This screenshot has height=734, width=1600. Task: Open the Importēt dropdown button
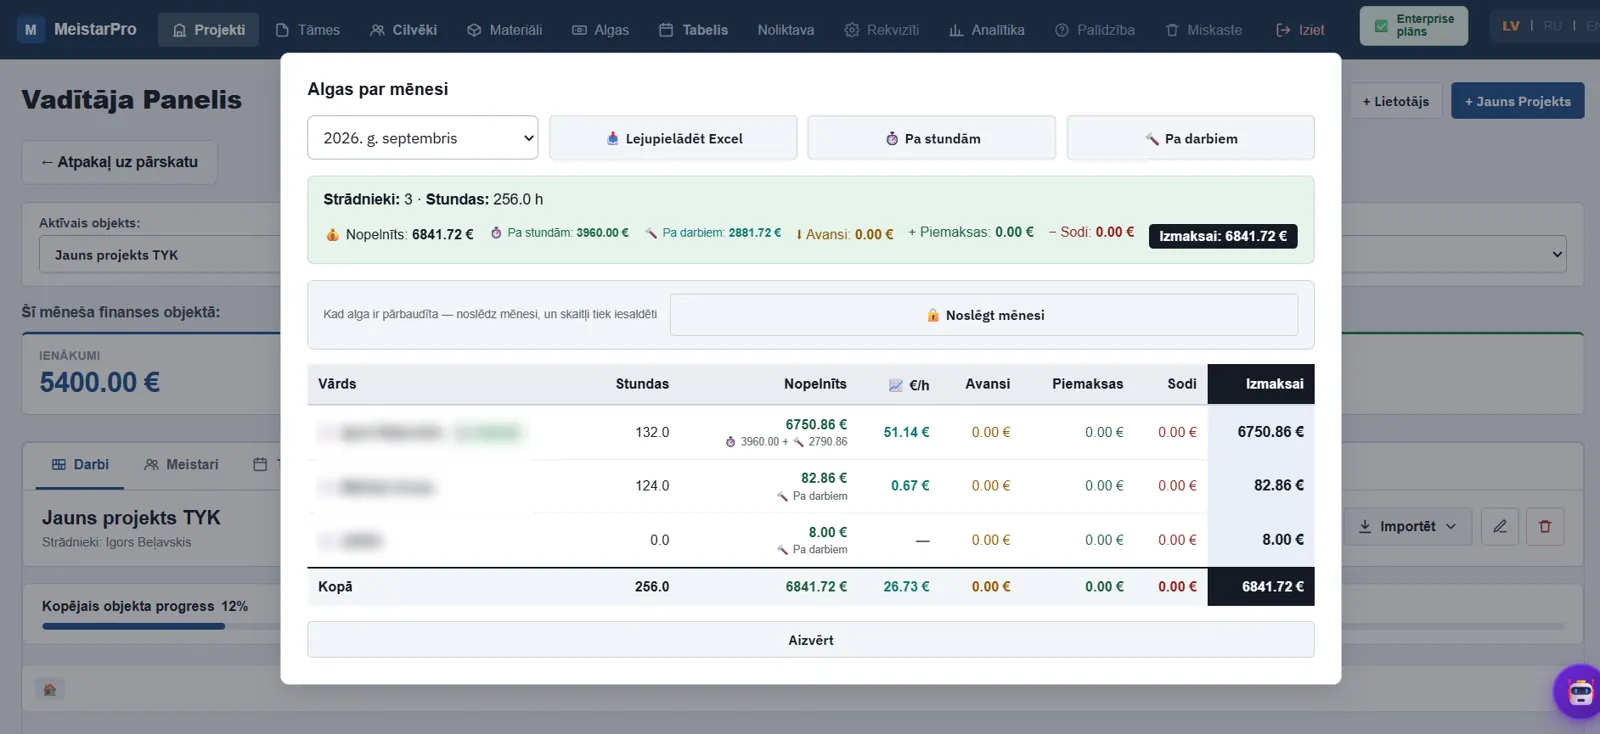1407,526
